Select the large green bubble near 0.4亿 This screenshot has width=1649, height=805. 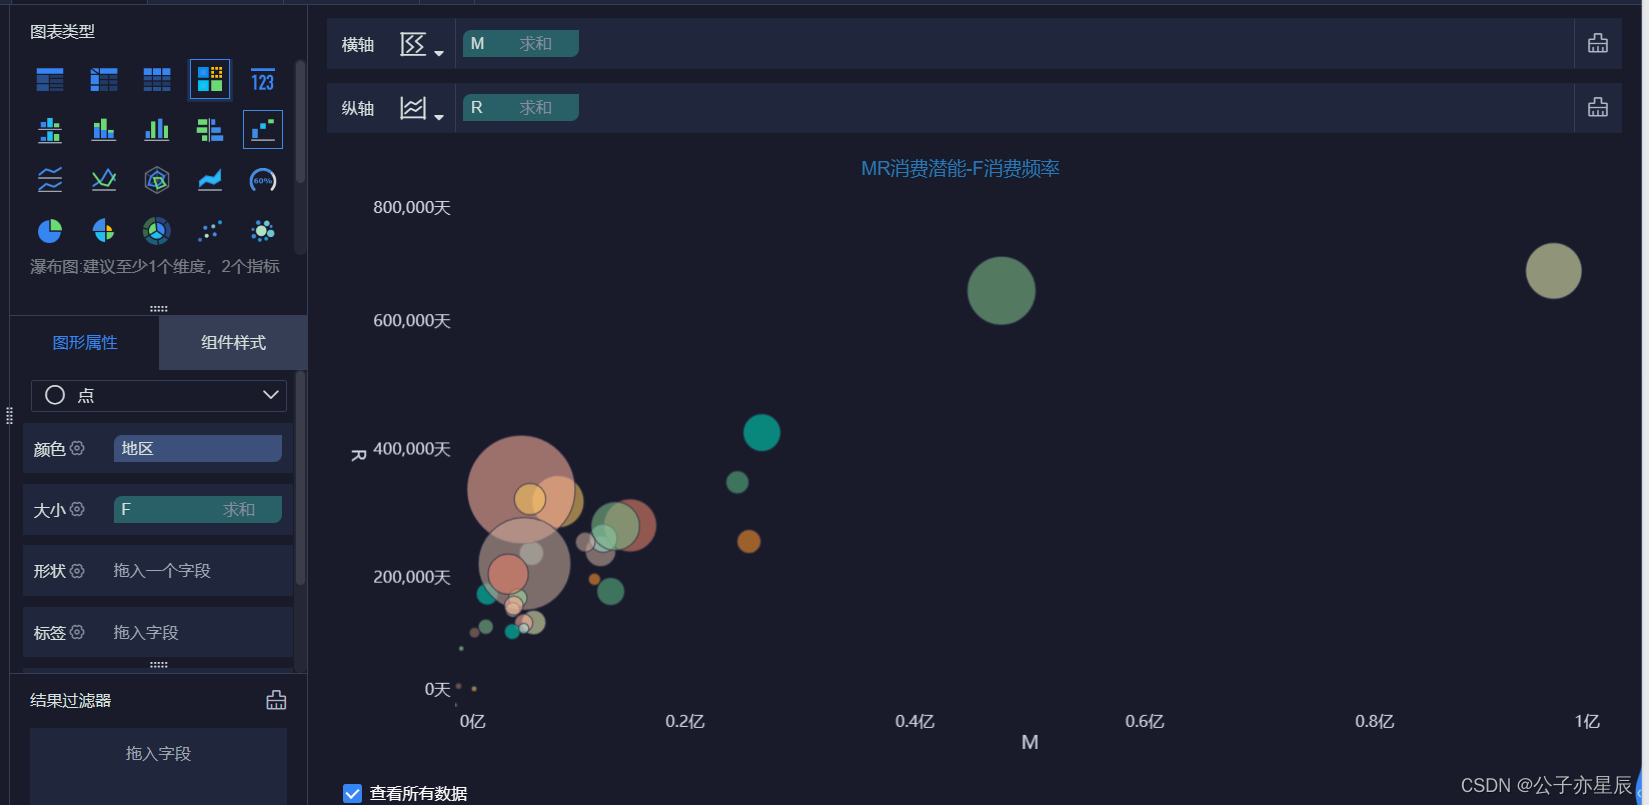[1001, 291]
